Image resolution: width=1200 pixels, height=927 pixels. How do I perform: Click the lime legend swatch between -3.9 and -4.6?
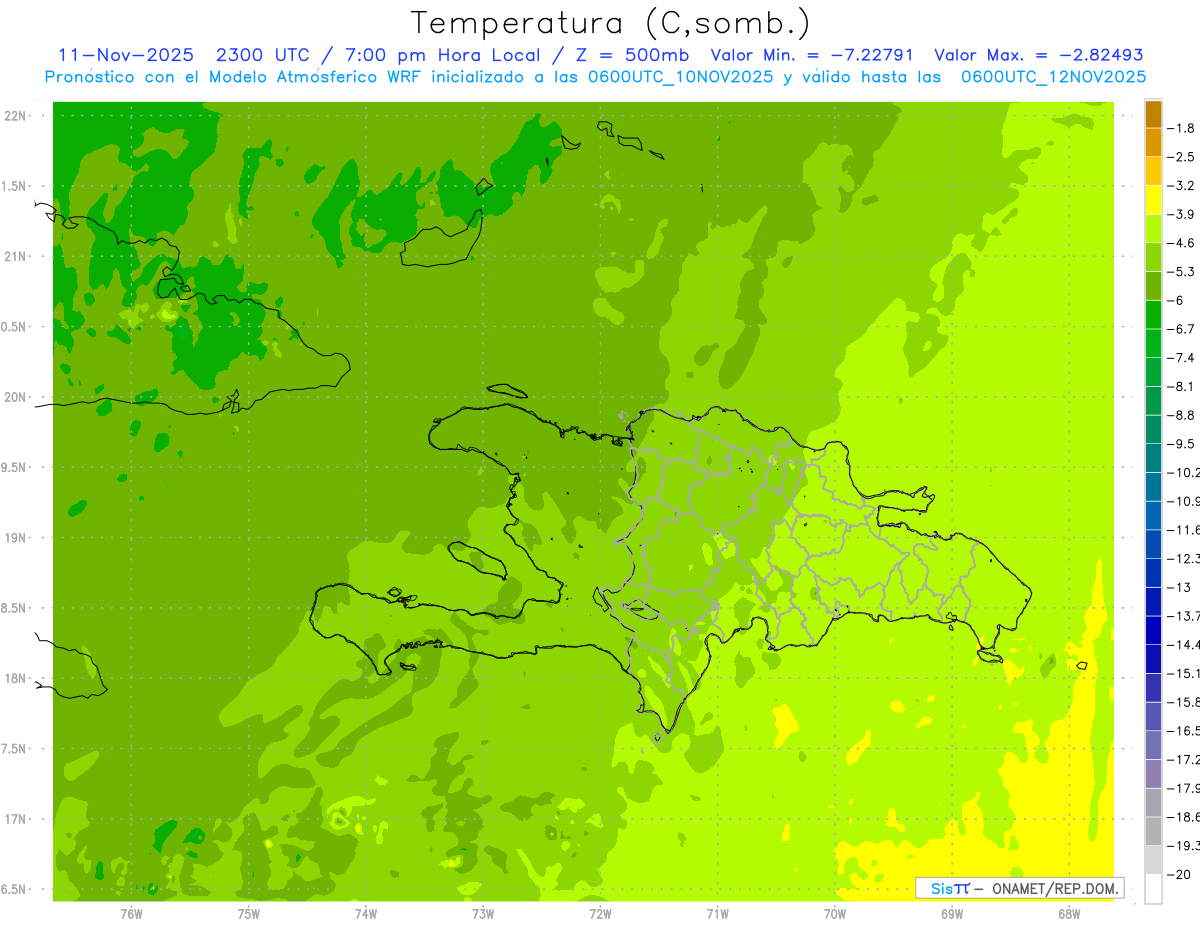(1153, 229)
